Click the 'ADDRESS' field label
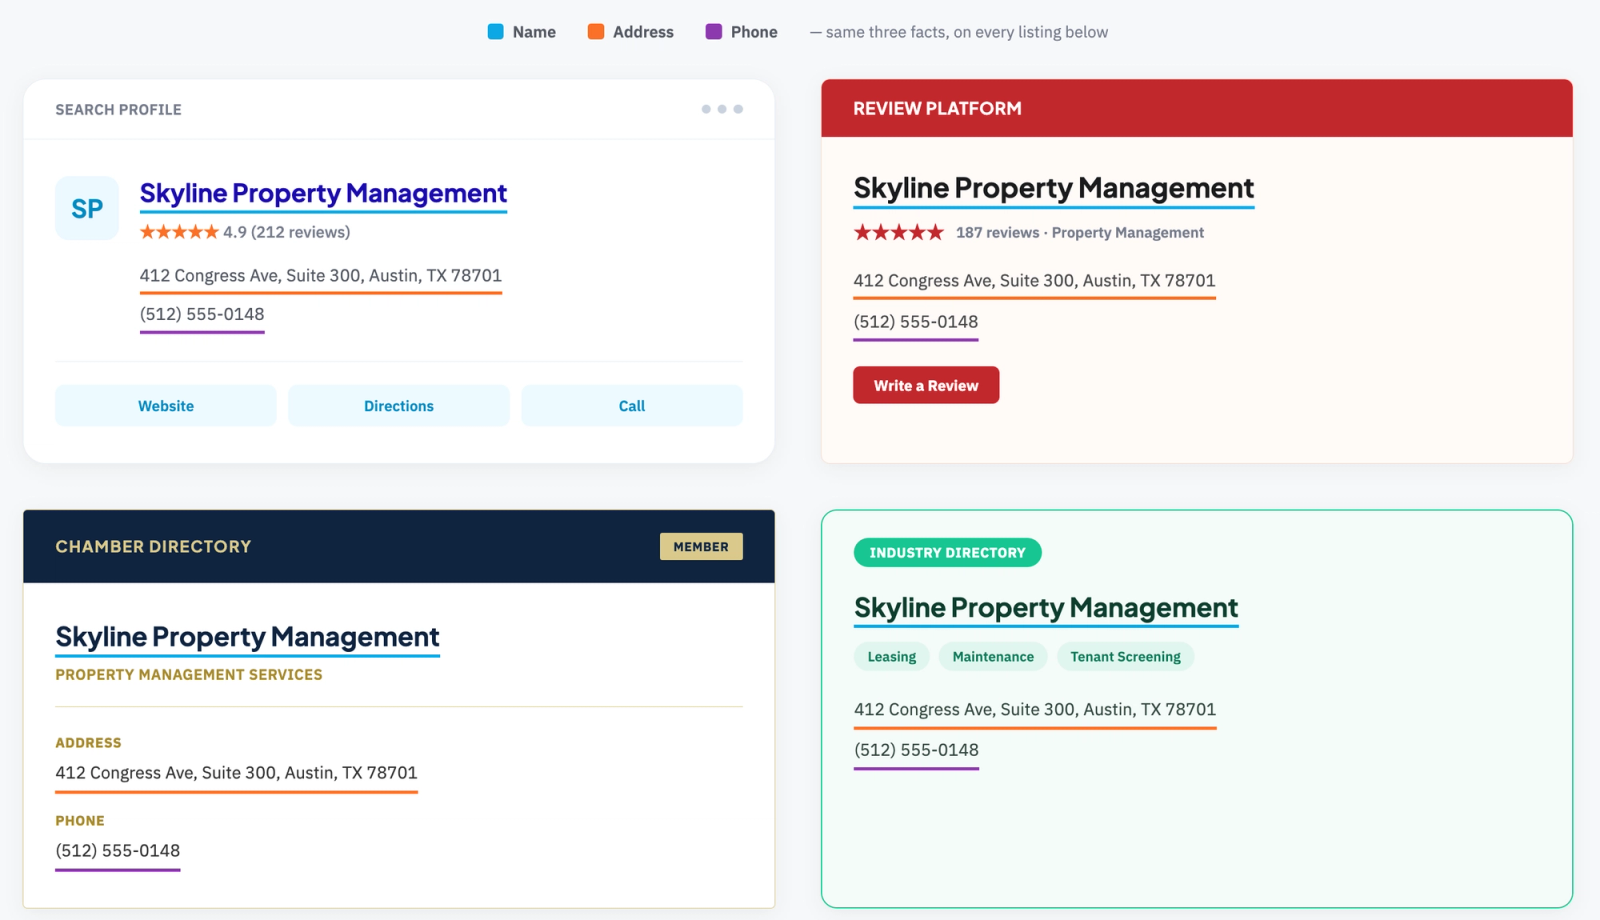1600x920 pixels. coord(88,743)
